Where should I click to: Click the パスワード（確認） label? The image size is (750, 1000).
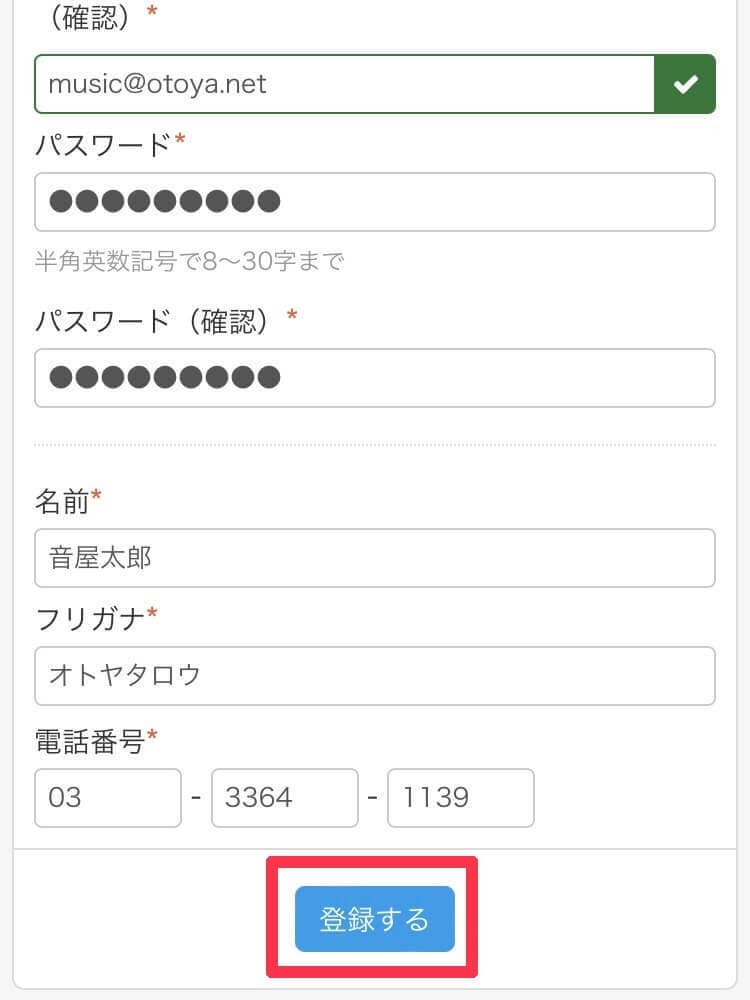152,321
